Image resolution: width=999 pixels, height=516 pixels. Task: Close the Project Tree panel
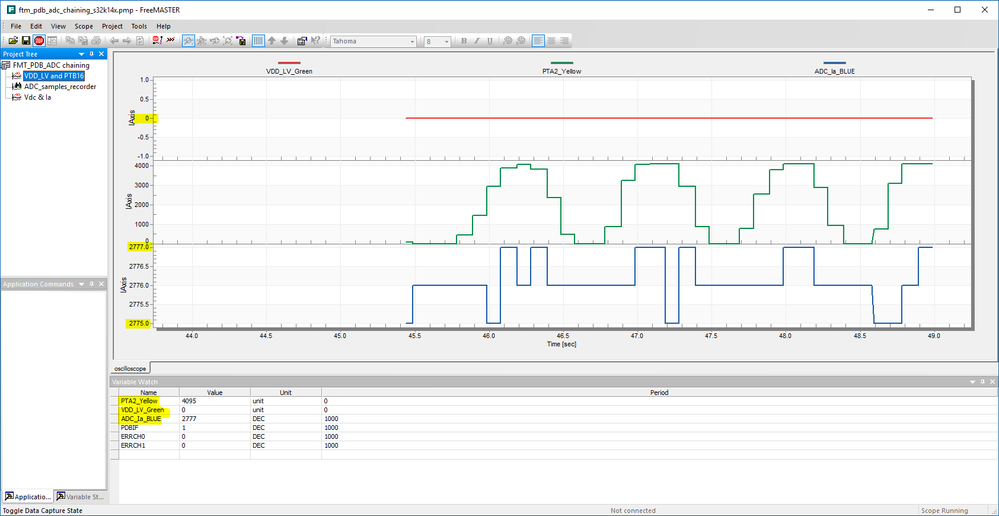pos(101,54)
